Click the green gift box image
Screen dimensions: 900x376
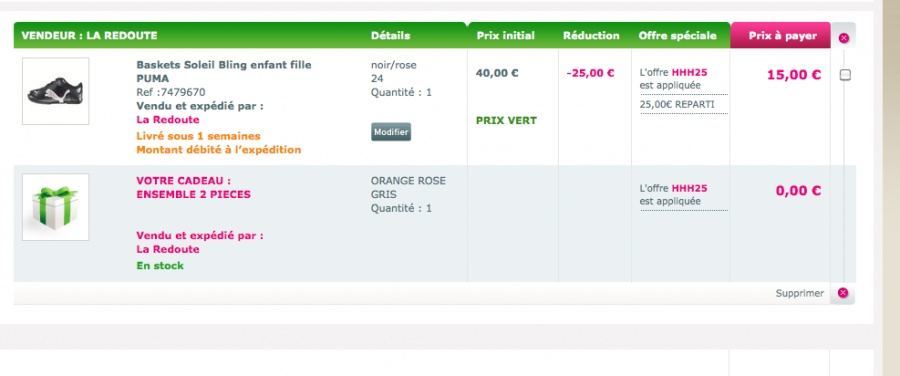pyautogui.click(x=56, y=207)
